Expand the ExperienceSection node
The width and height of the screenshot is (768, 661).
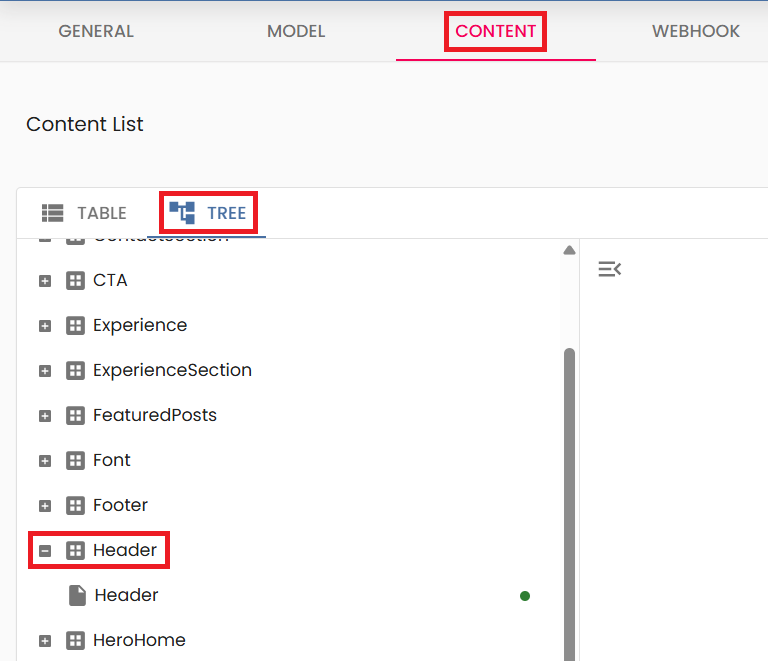point(45,371)
